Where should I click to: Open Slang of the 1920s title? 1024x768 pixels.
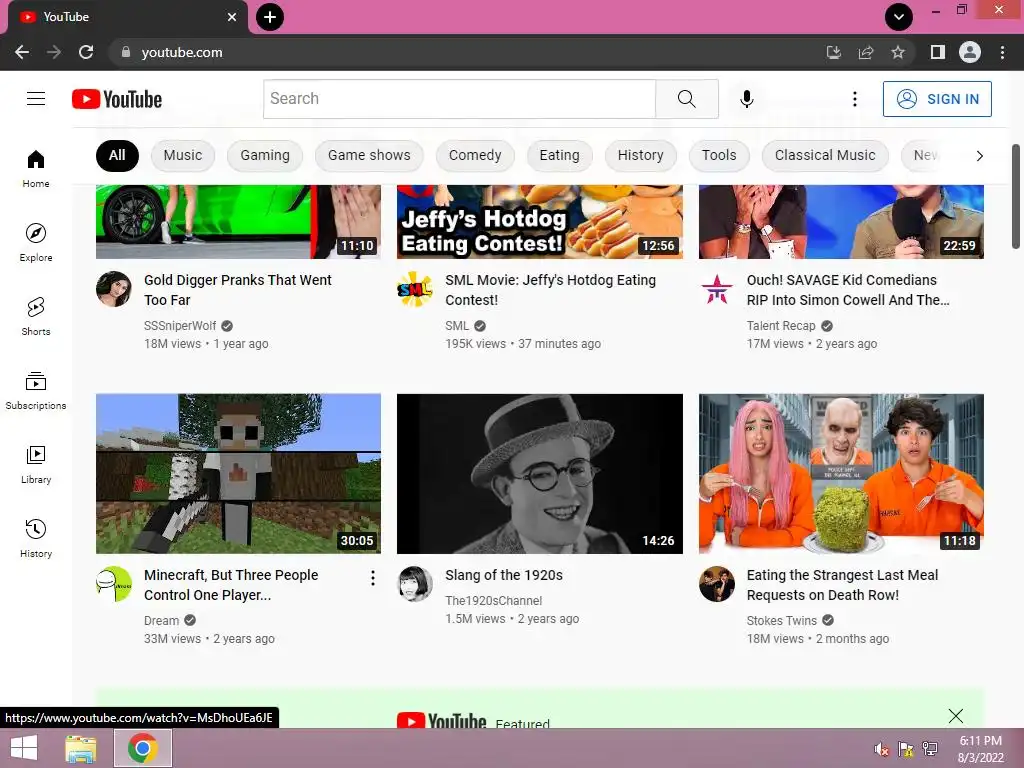504,575
